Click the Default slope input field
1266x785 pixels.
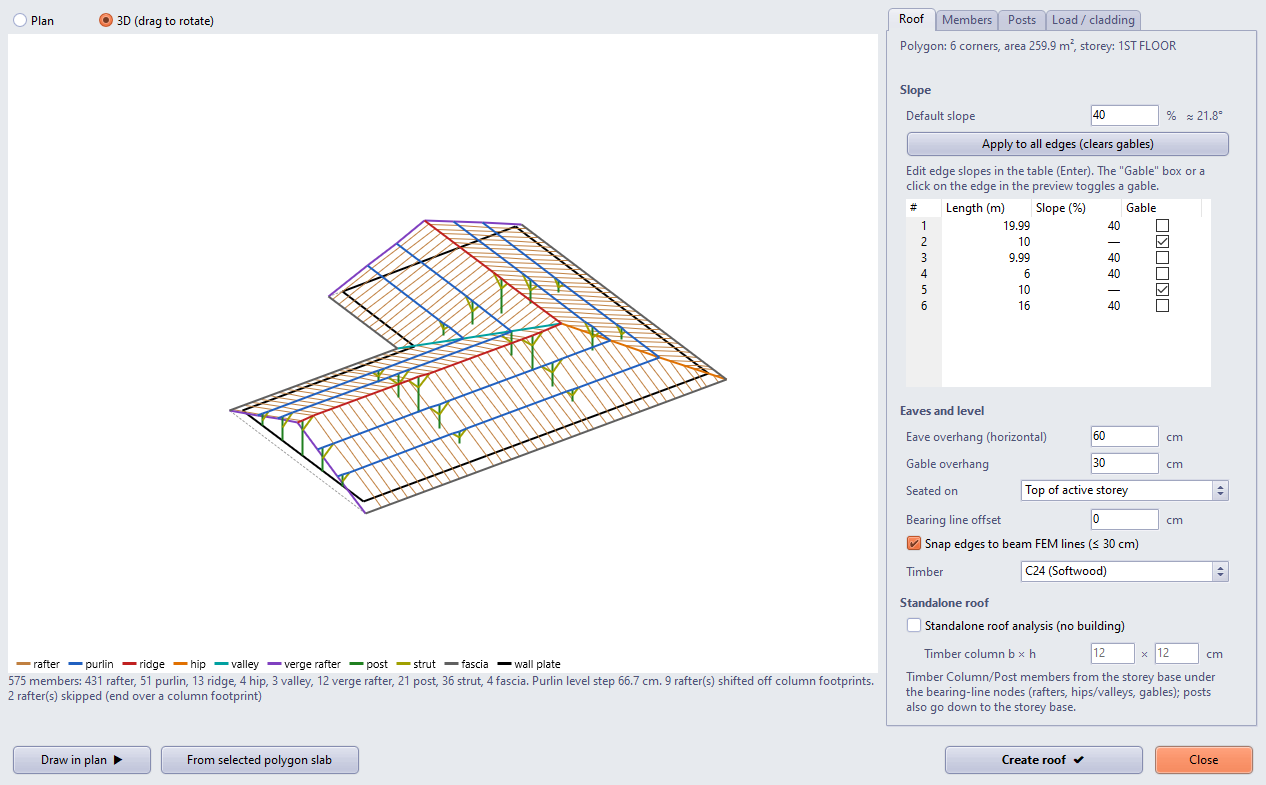click(1124, 115)
